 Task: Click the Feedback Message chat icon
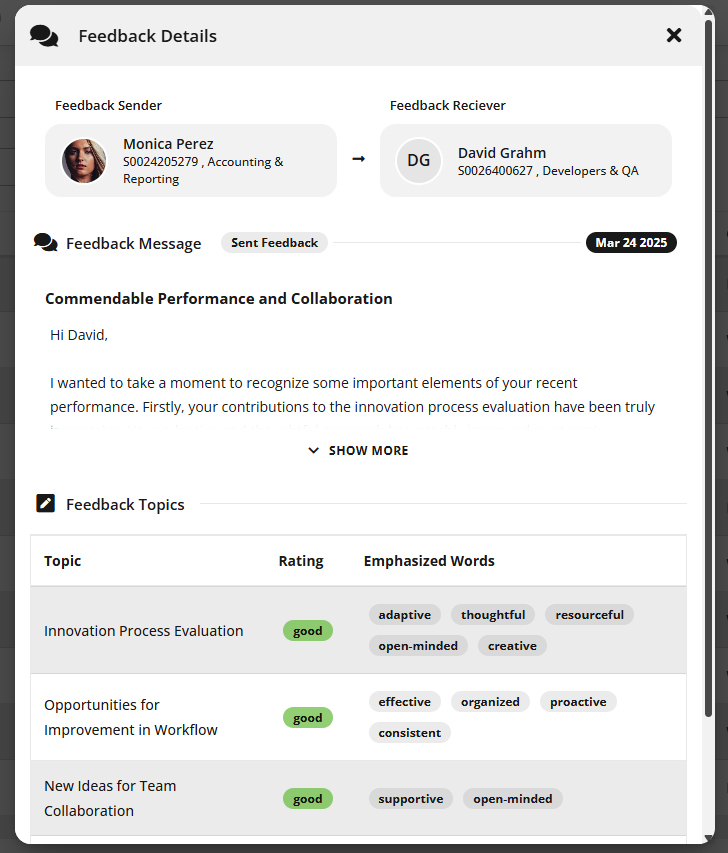46,243
